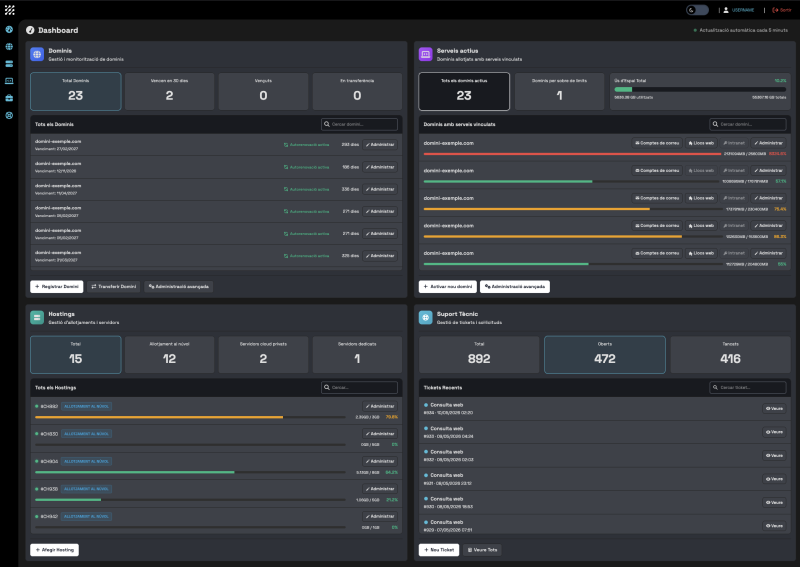The height and width of the screenshot is (567, 800).
Task: Open the dashboard icon in the sidebar
Action: coord(9,30)
